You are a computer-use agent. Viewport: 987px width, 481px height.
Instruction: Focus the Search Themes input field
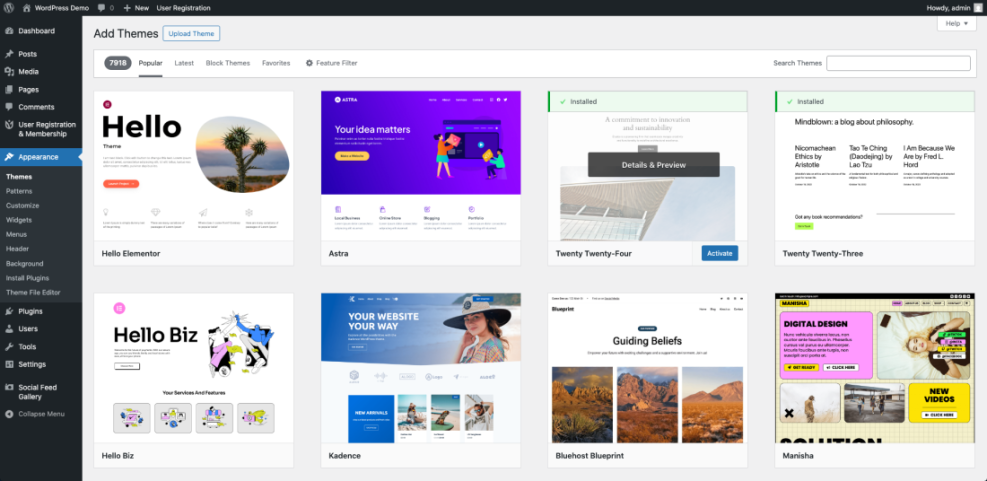pos(898,63)
